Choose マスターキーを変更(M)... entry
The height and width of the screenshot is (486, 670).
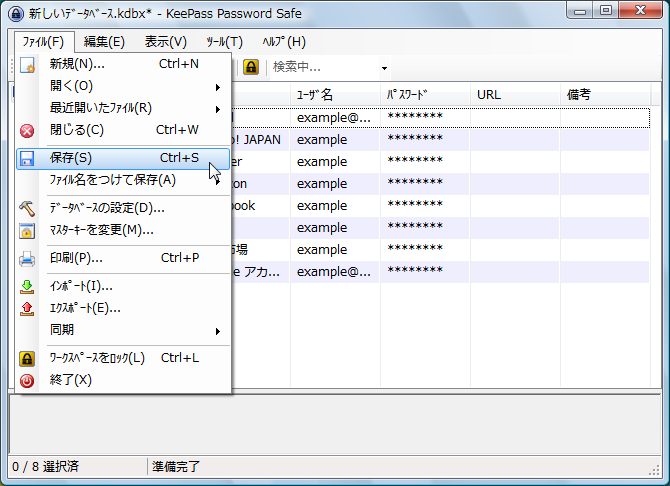click(x=123, y=231)
